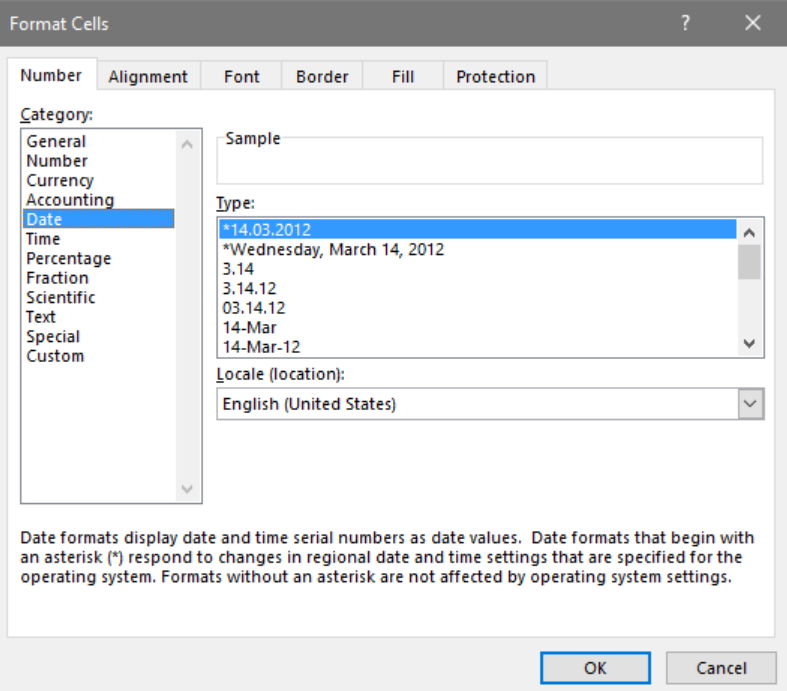This screenshot has width=787, height=691.
Task: Select the Fill tab
Action: (403, 77)
